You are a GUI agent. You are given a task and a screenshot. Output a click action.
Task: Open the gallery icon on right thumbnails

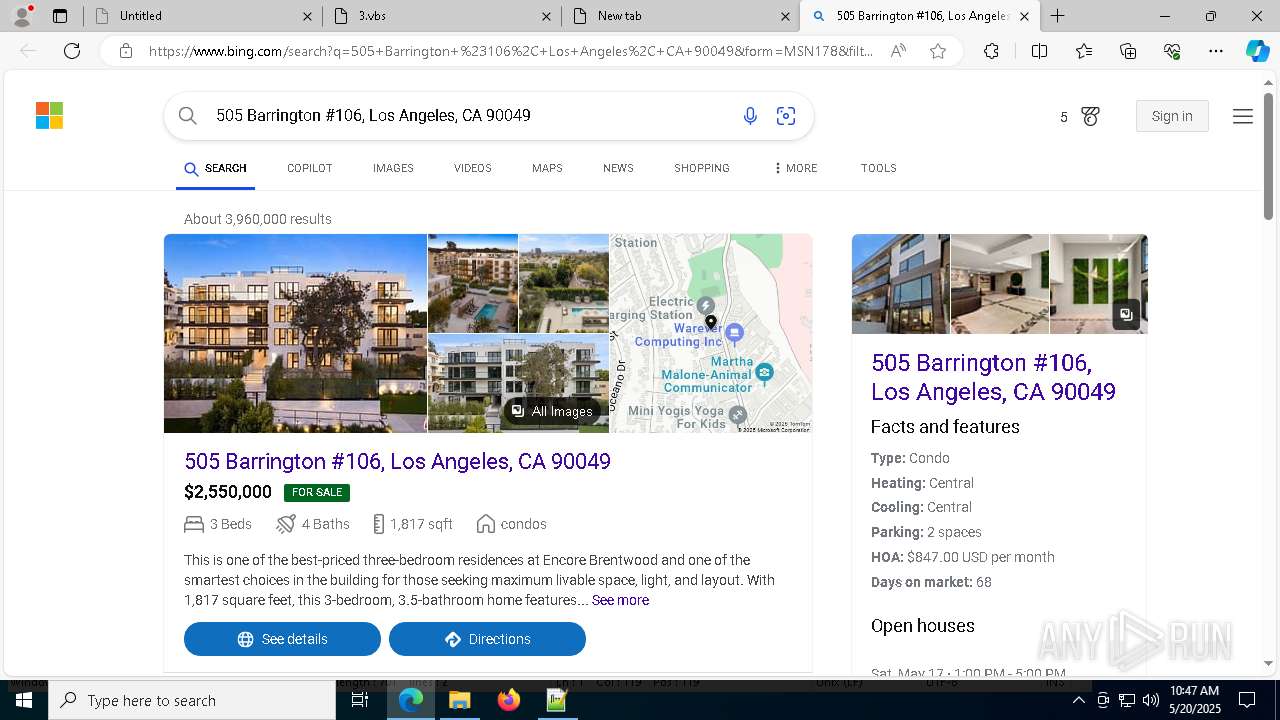[1126, 314]
